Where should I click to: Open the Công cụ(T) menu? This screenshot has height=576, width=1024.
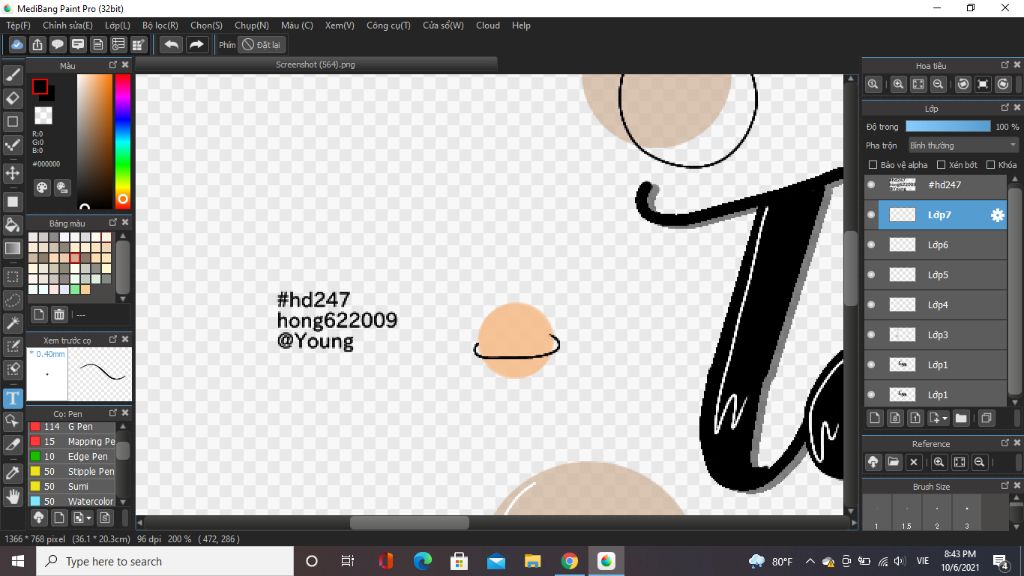(x=388, y=25)
